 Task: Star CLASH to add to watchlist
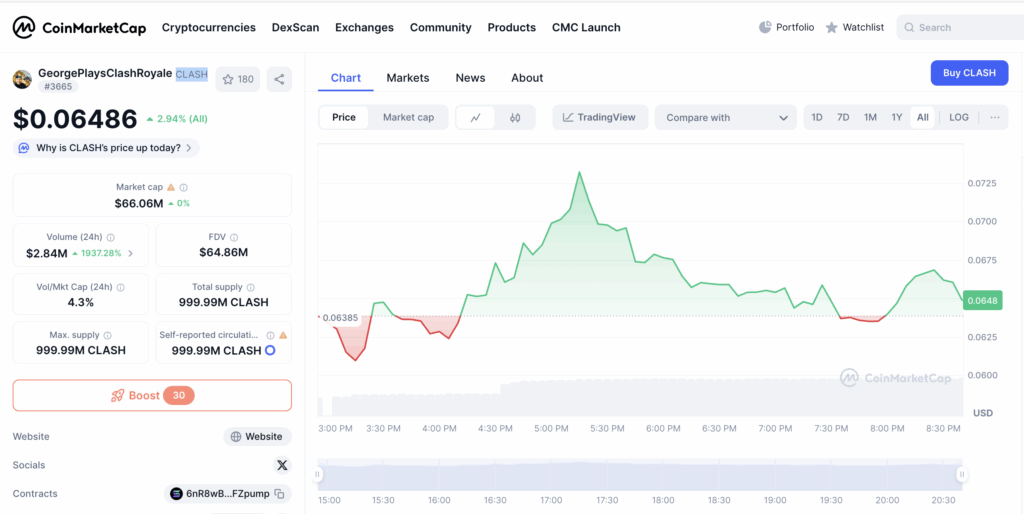tap(238, 79)
